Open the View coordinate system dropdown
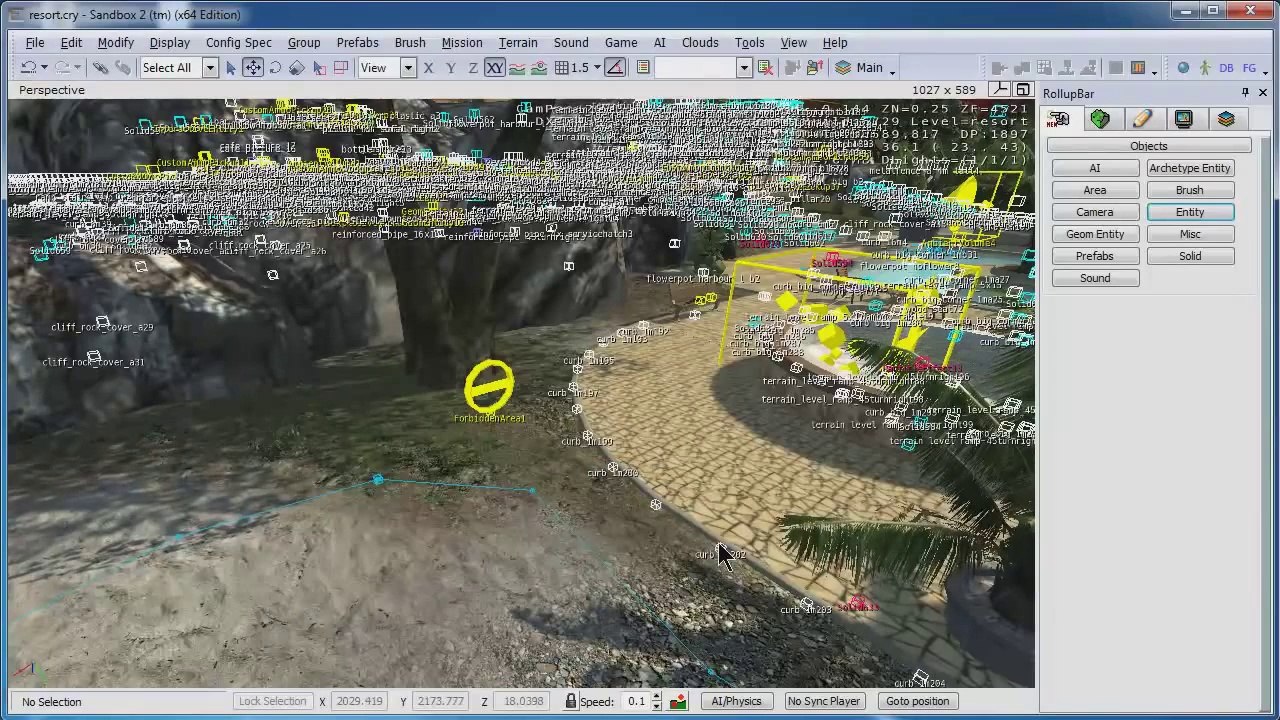This screenshot has width=1280, height=720. click(x=408, y=68)
